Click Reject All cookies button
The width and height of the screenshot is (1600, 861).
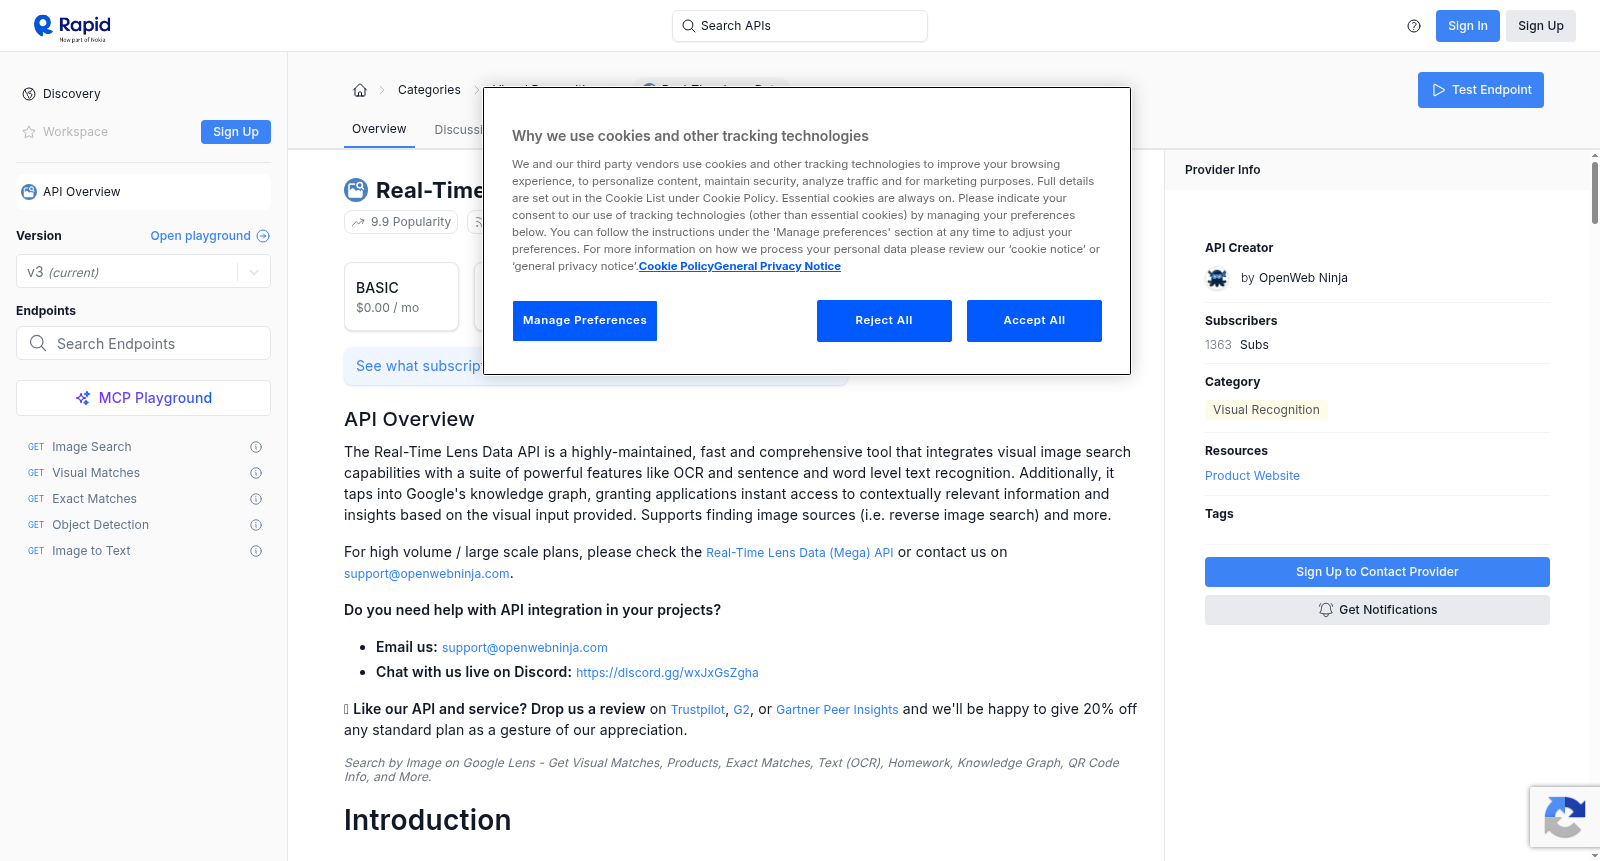(884, 321)
